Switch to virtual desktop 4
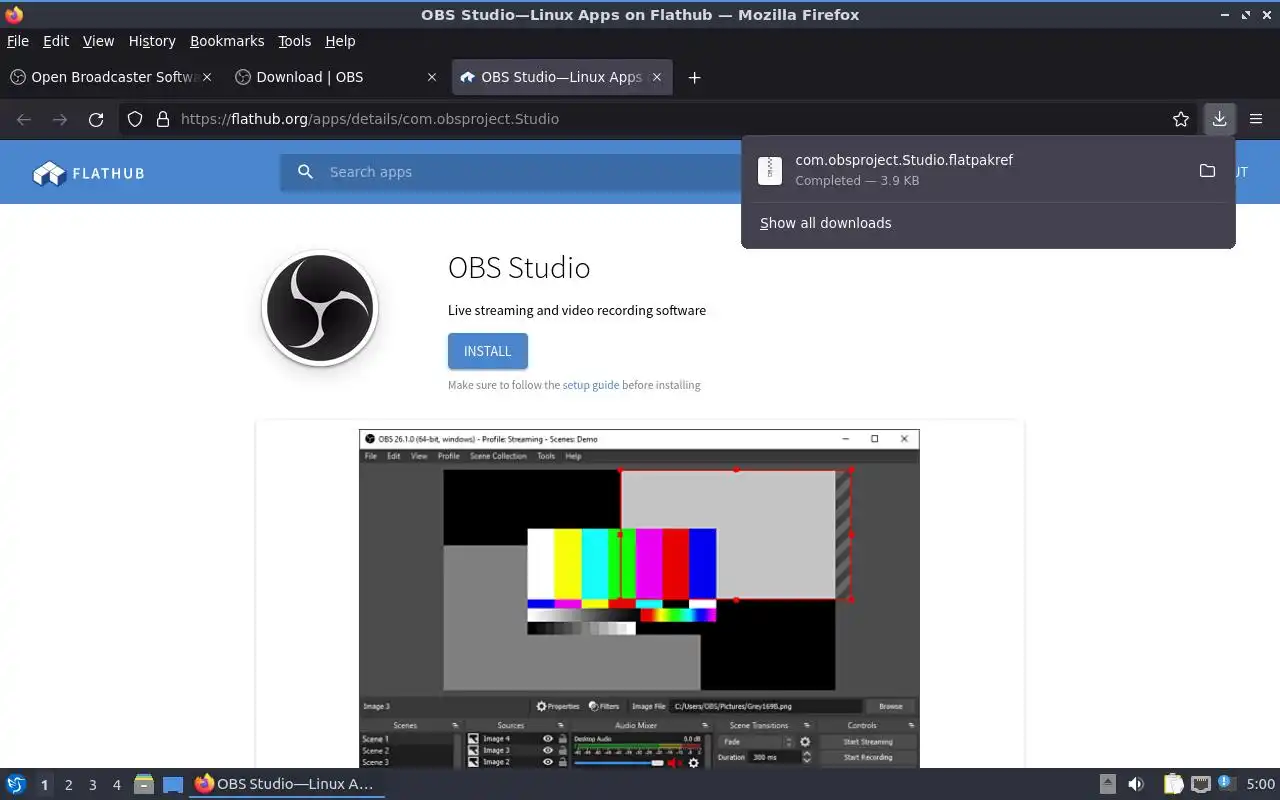The height and width of the screenshot is (800, 1280). (x=116, y=785)
